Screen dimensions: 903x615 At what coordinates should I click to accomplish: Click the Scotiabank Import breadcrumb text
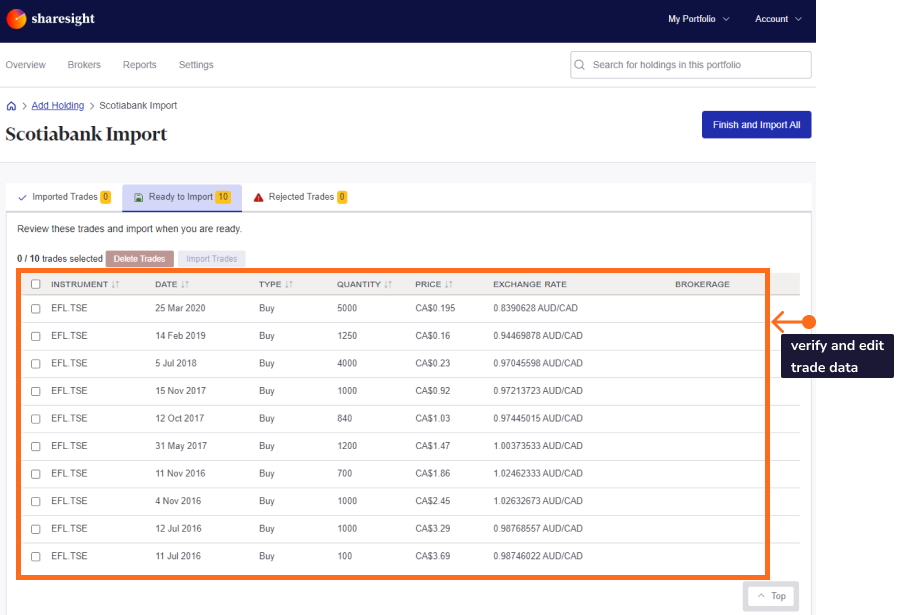pyautogui.click(x=138, y=105)
